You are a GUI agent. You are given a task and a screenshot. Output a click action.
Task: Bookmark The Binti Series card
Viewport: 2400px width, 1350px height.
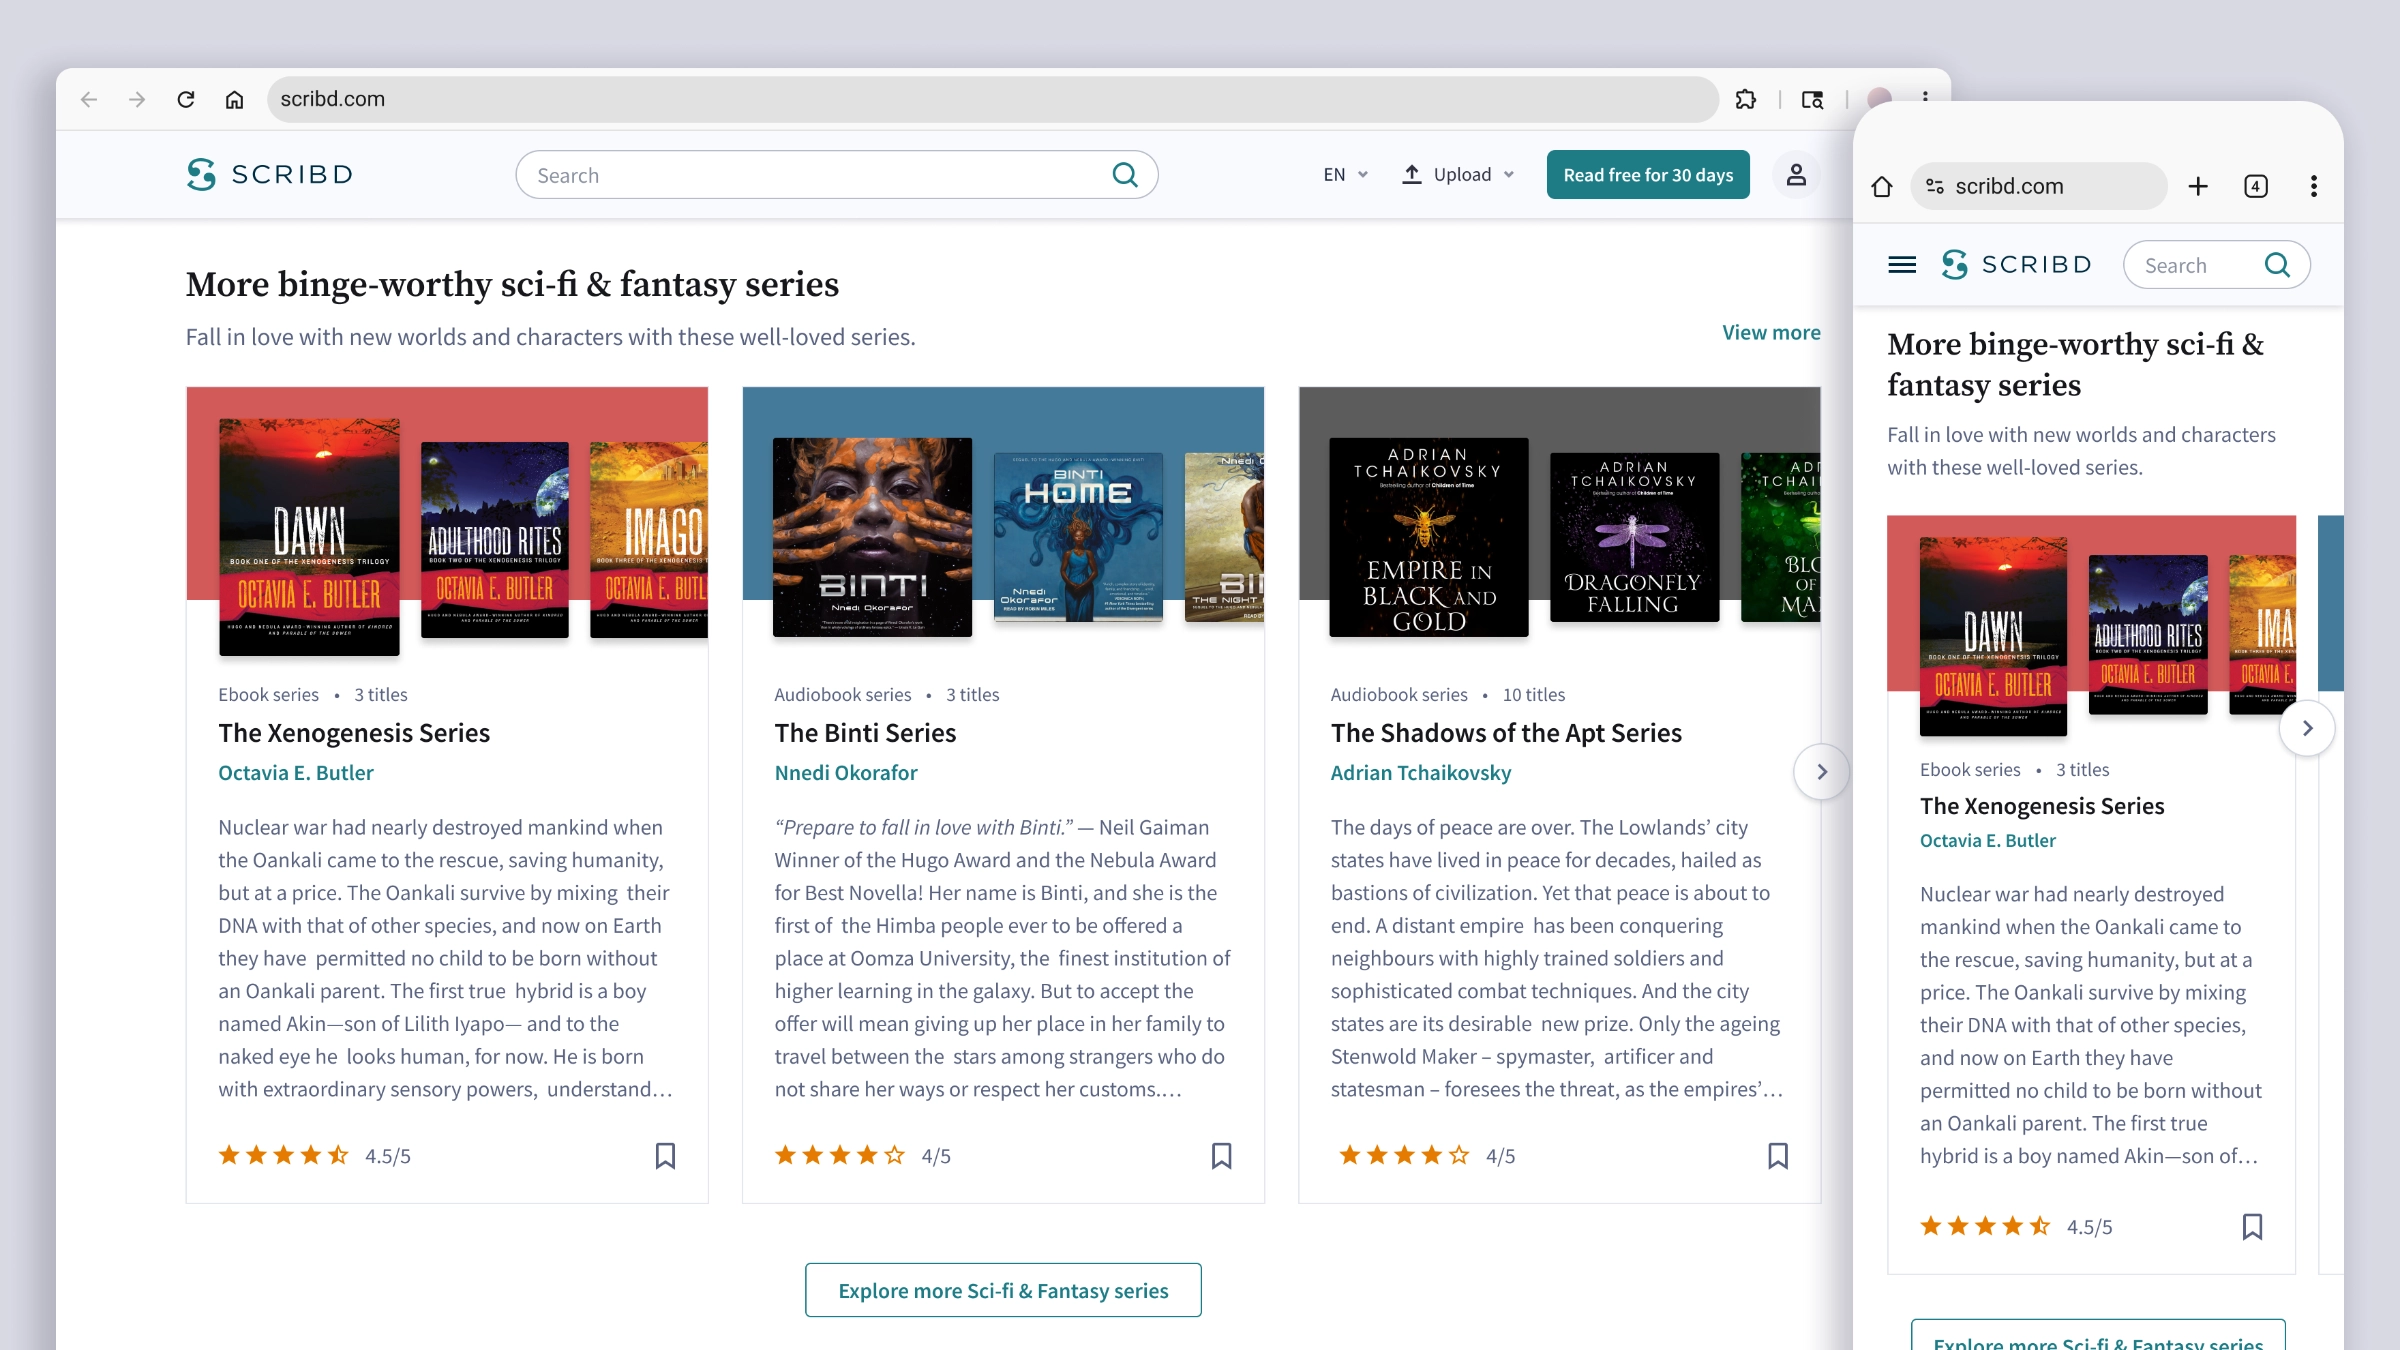coord(1221,1156)
